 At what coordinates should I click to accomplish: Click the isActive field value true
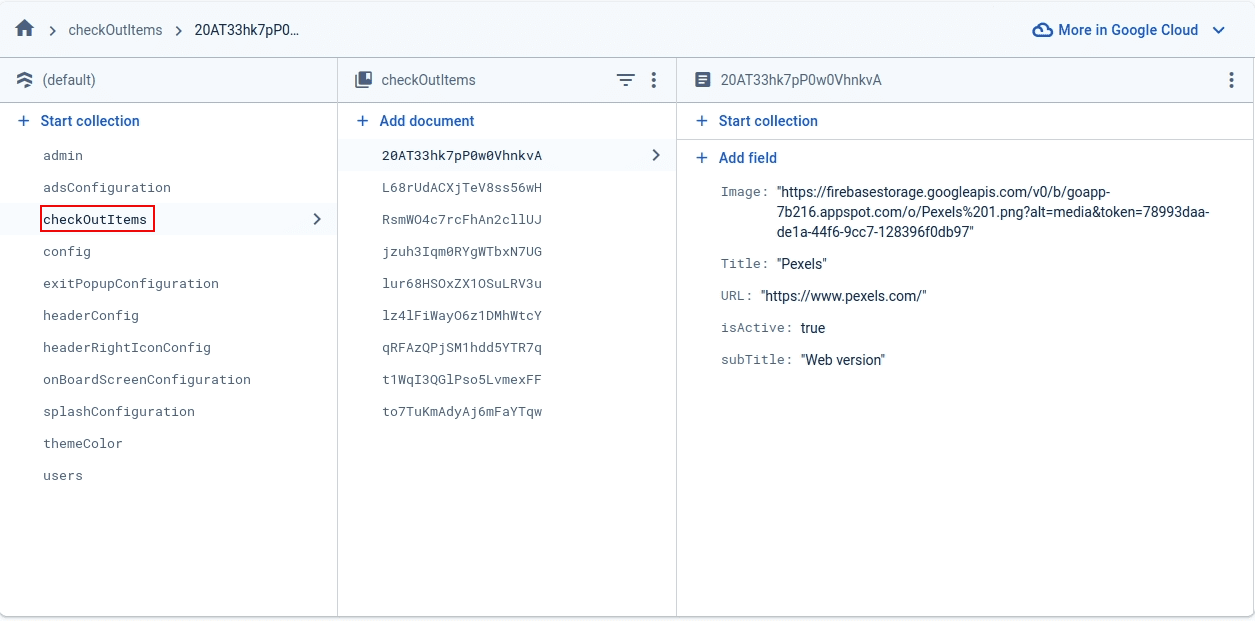[x=812, y=328]
